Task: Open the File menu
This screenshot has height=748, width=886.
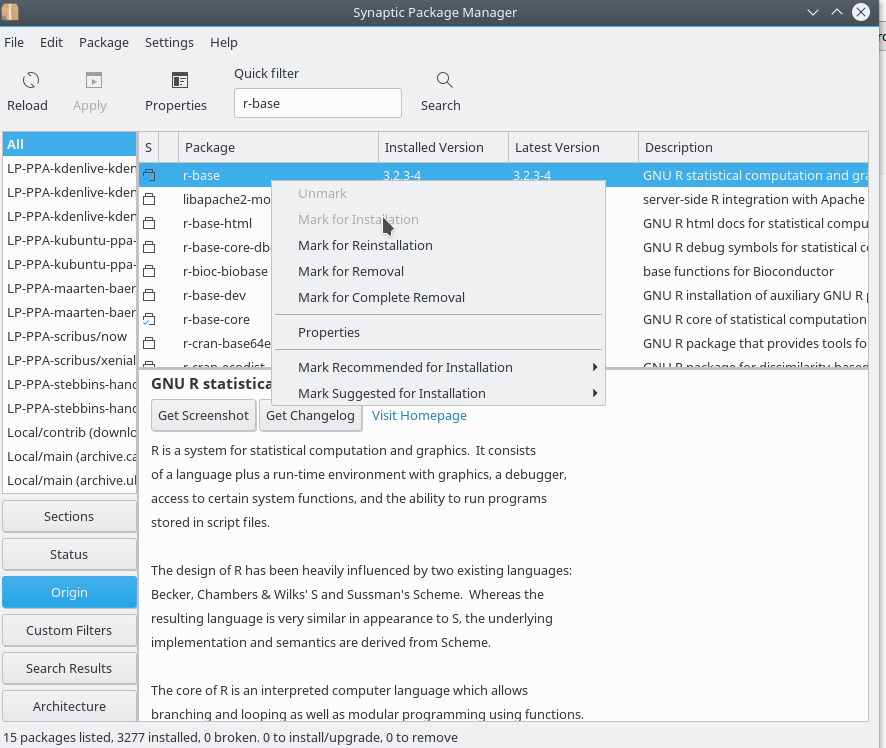Action: click(14, 42)
